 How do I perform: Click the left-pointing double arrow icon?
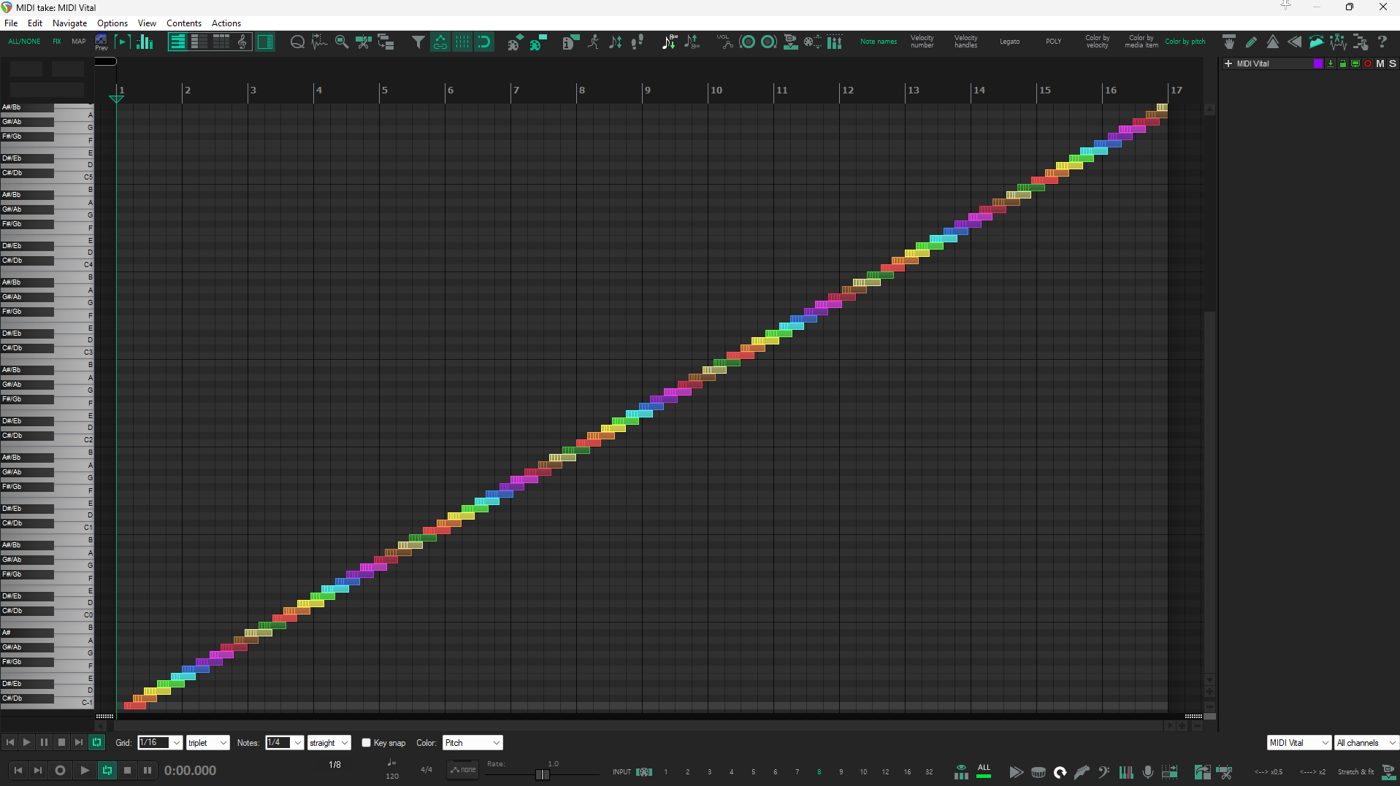coord(1294,42)
